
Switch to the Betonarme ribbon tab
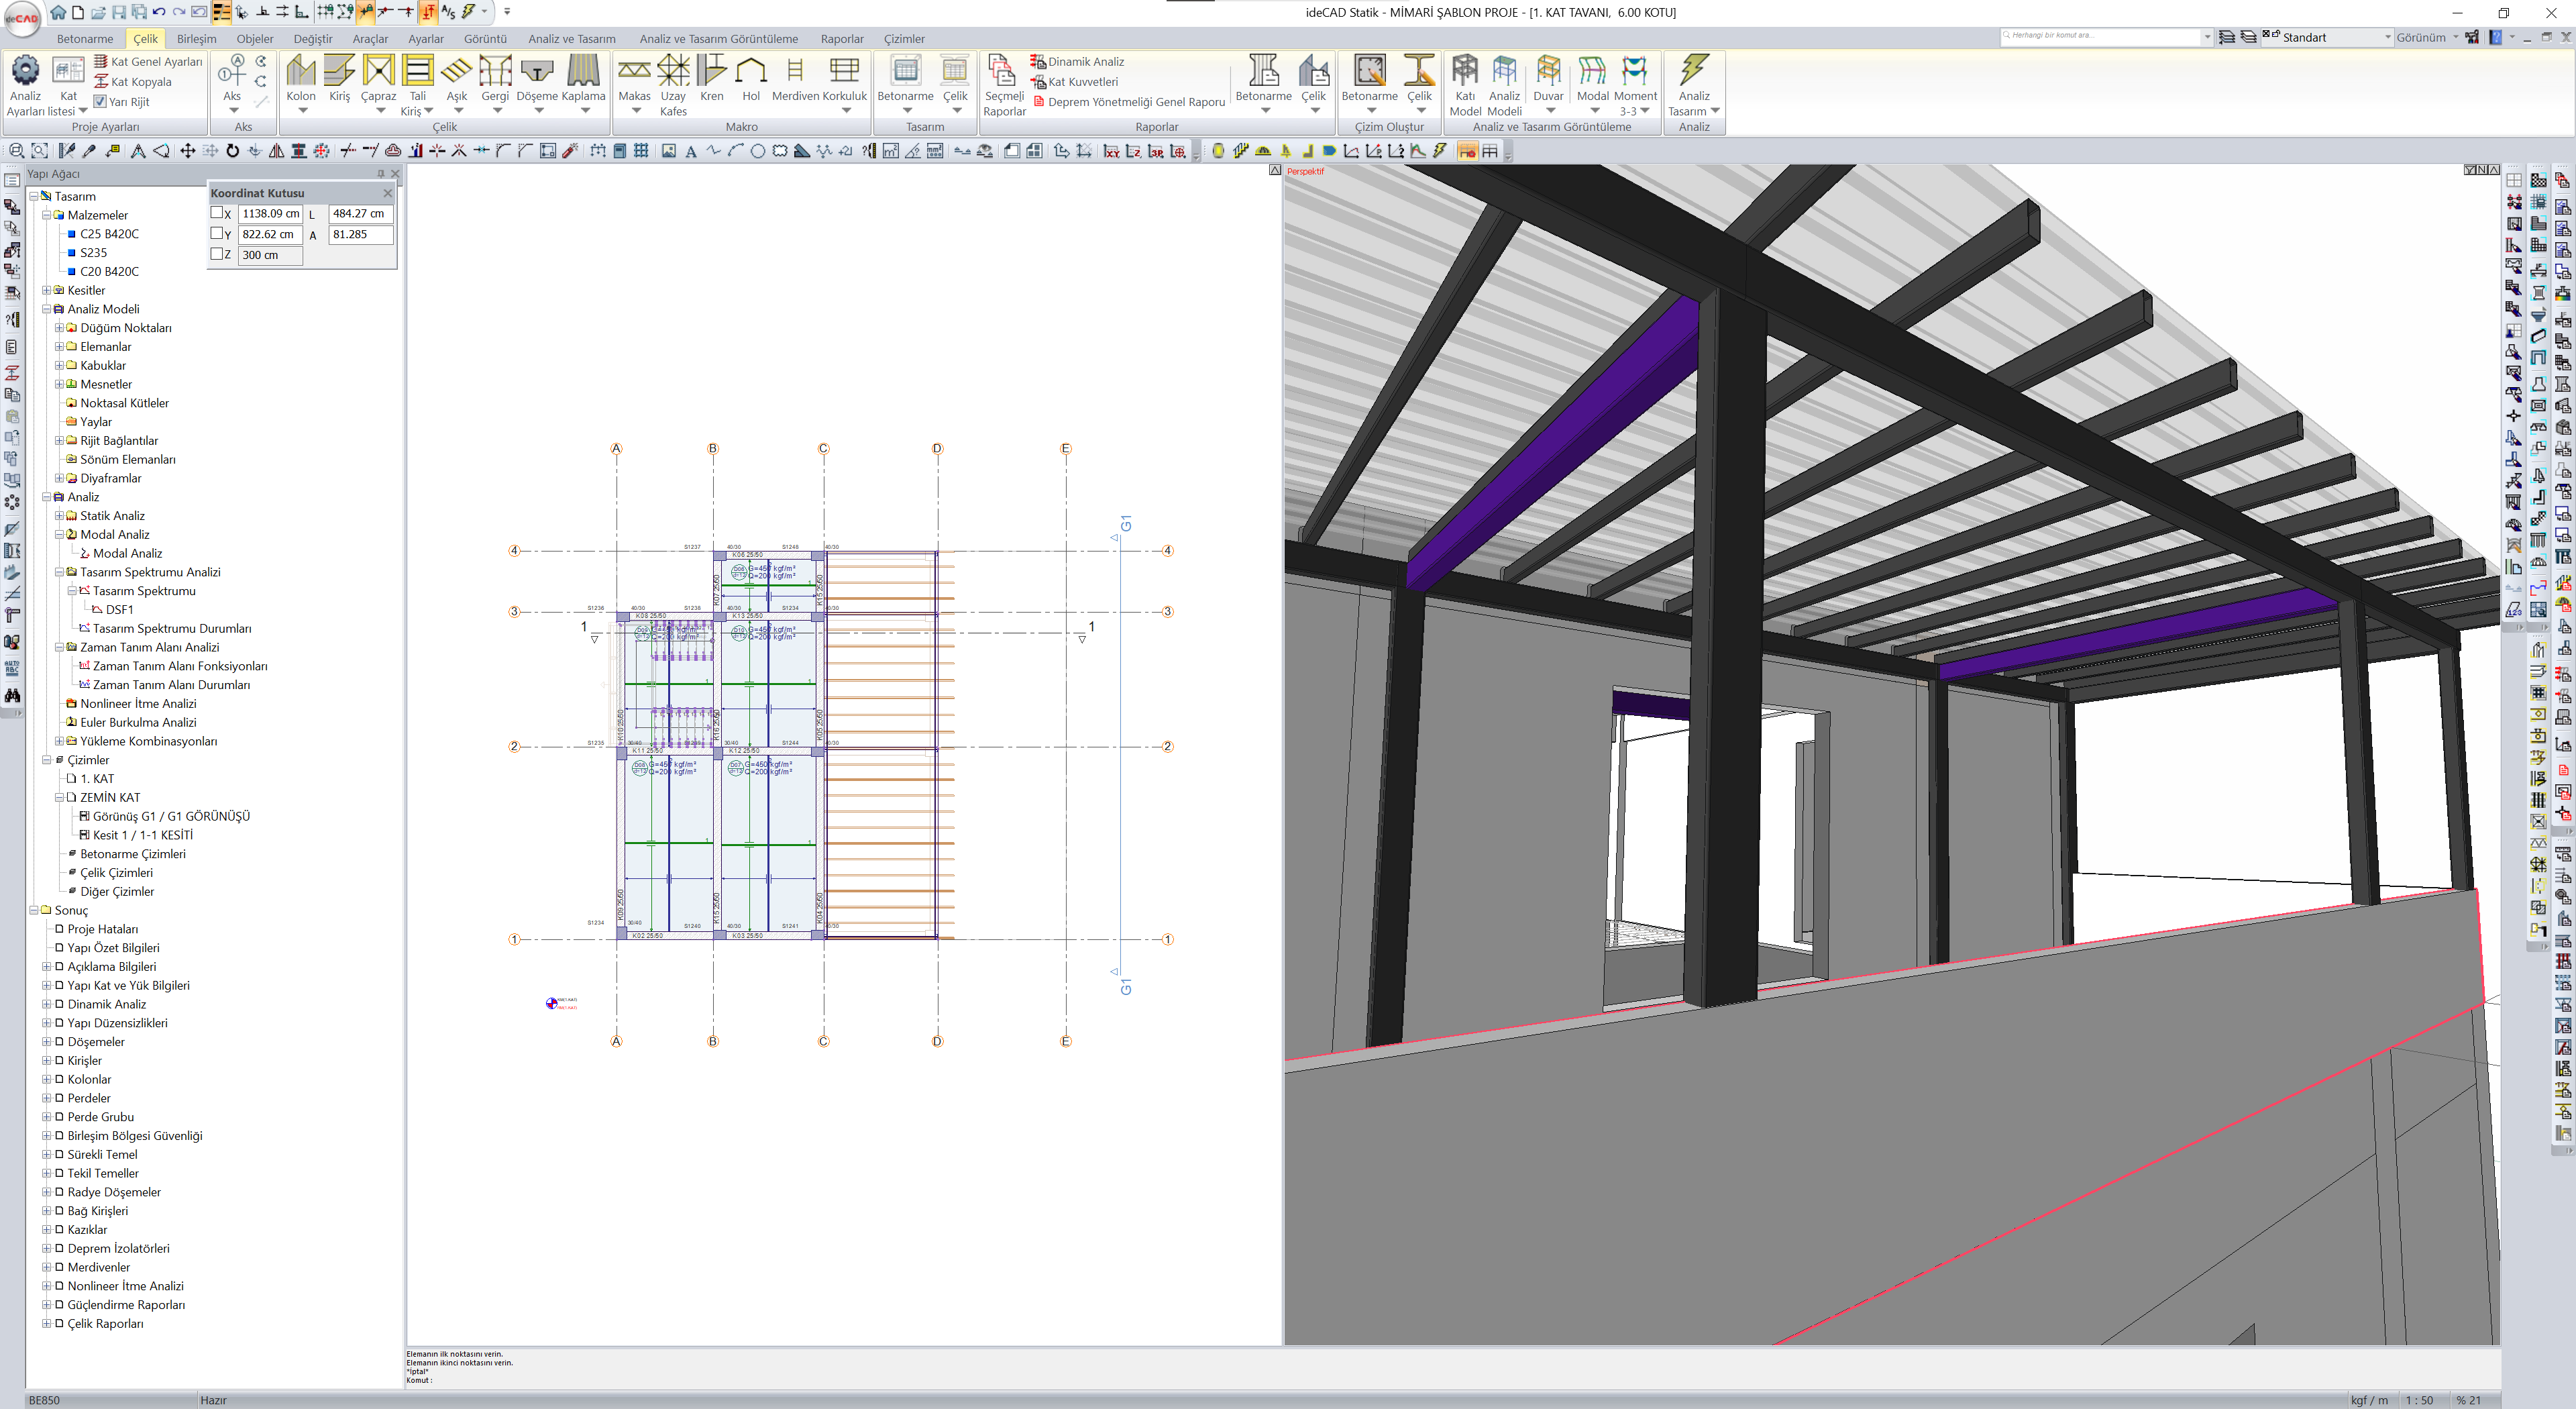(x=84, y=39)
